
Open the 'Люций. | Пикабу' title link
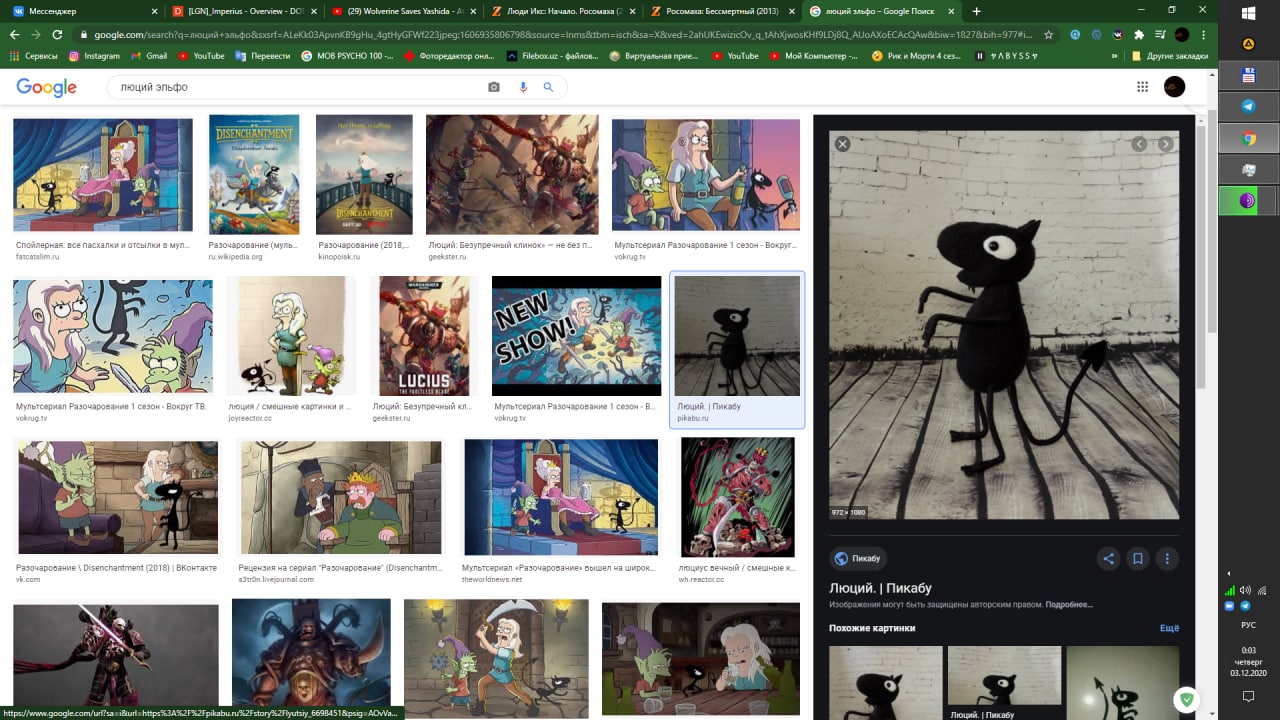tap(880, 588)
